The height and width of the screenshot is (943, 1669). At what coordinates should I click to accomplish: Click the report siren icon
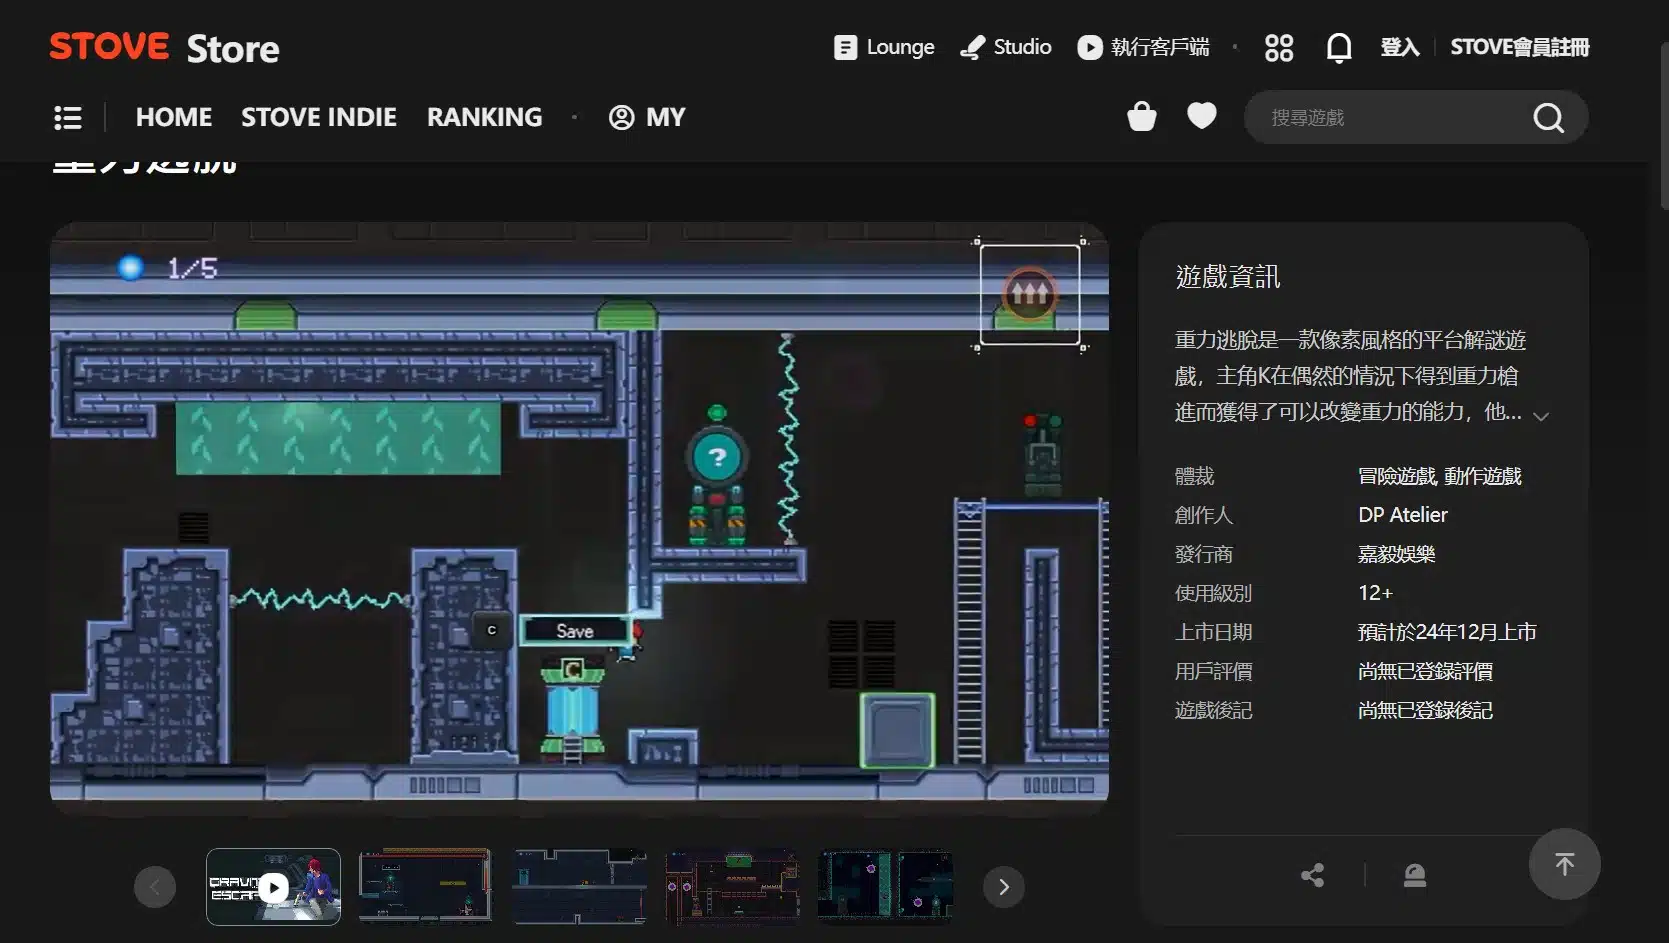[x=1414, y=876]
